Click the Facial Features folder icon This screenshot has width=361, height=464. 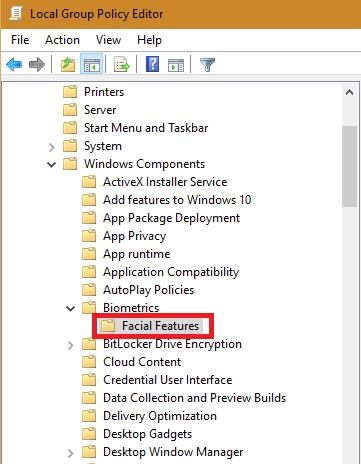tap(108, 326)
